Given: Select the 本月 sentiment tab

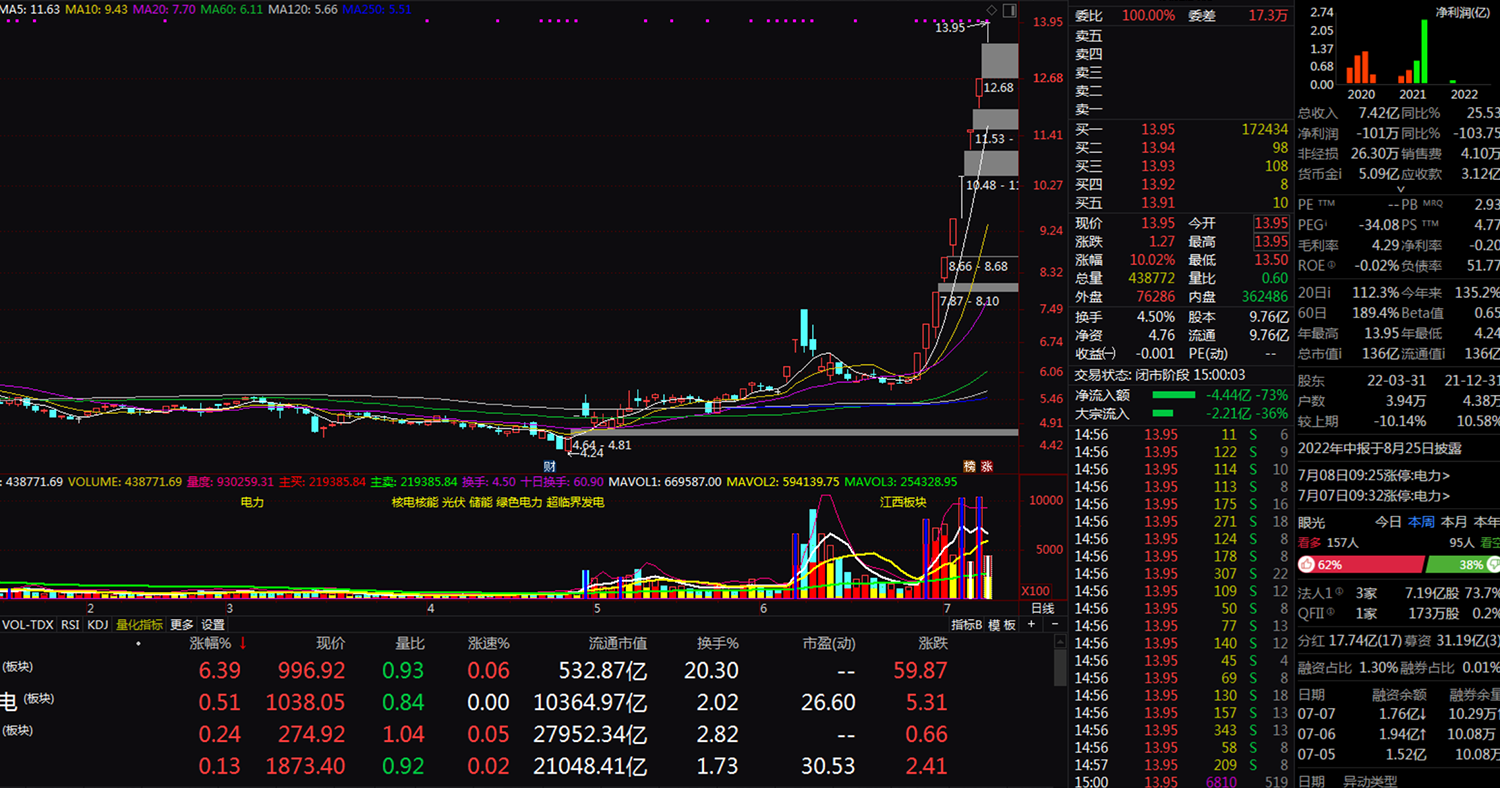Looking at the screenshot, I should (x=1454, y=521).
